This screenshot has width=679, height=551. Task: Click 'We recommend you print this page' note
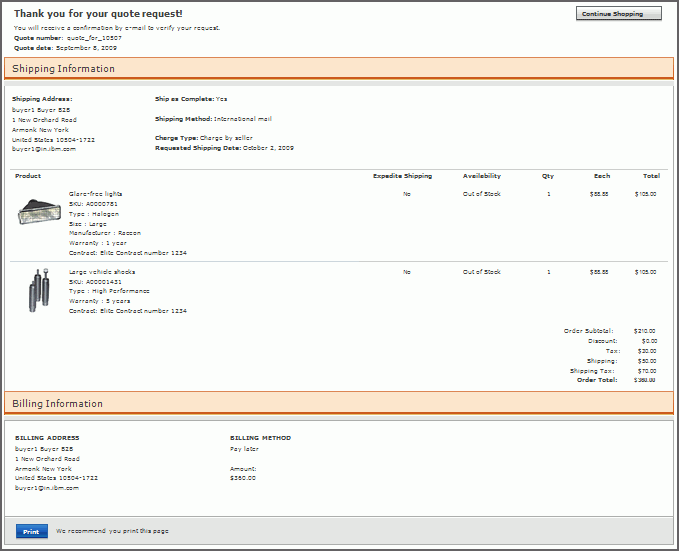coord(112,531)
